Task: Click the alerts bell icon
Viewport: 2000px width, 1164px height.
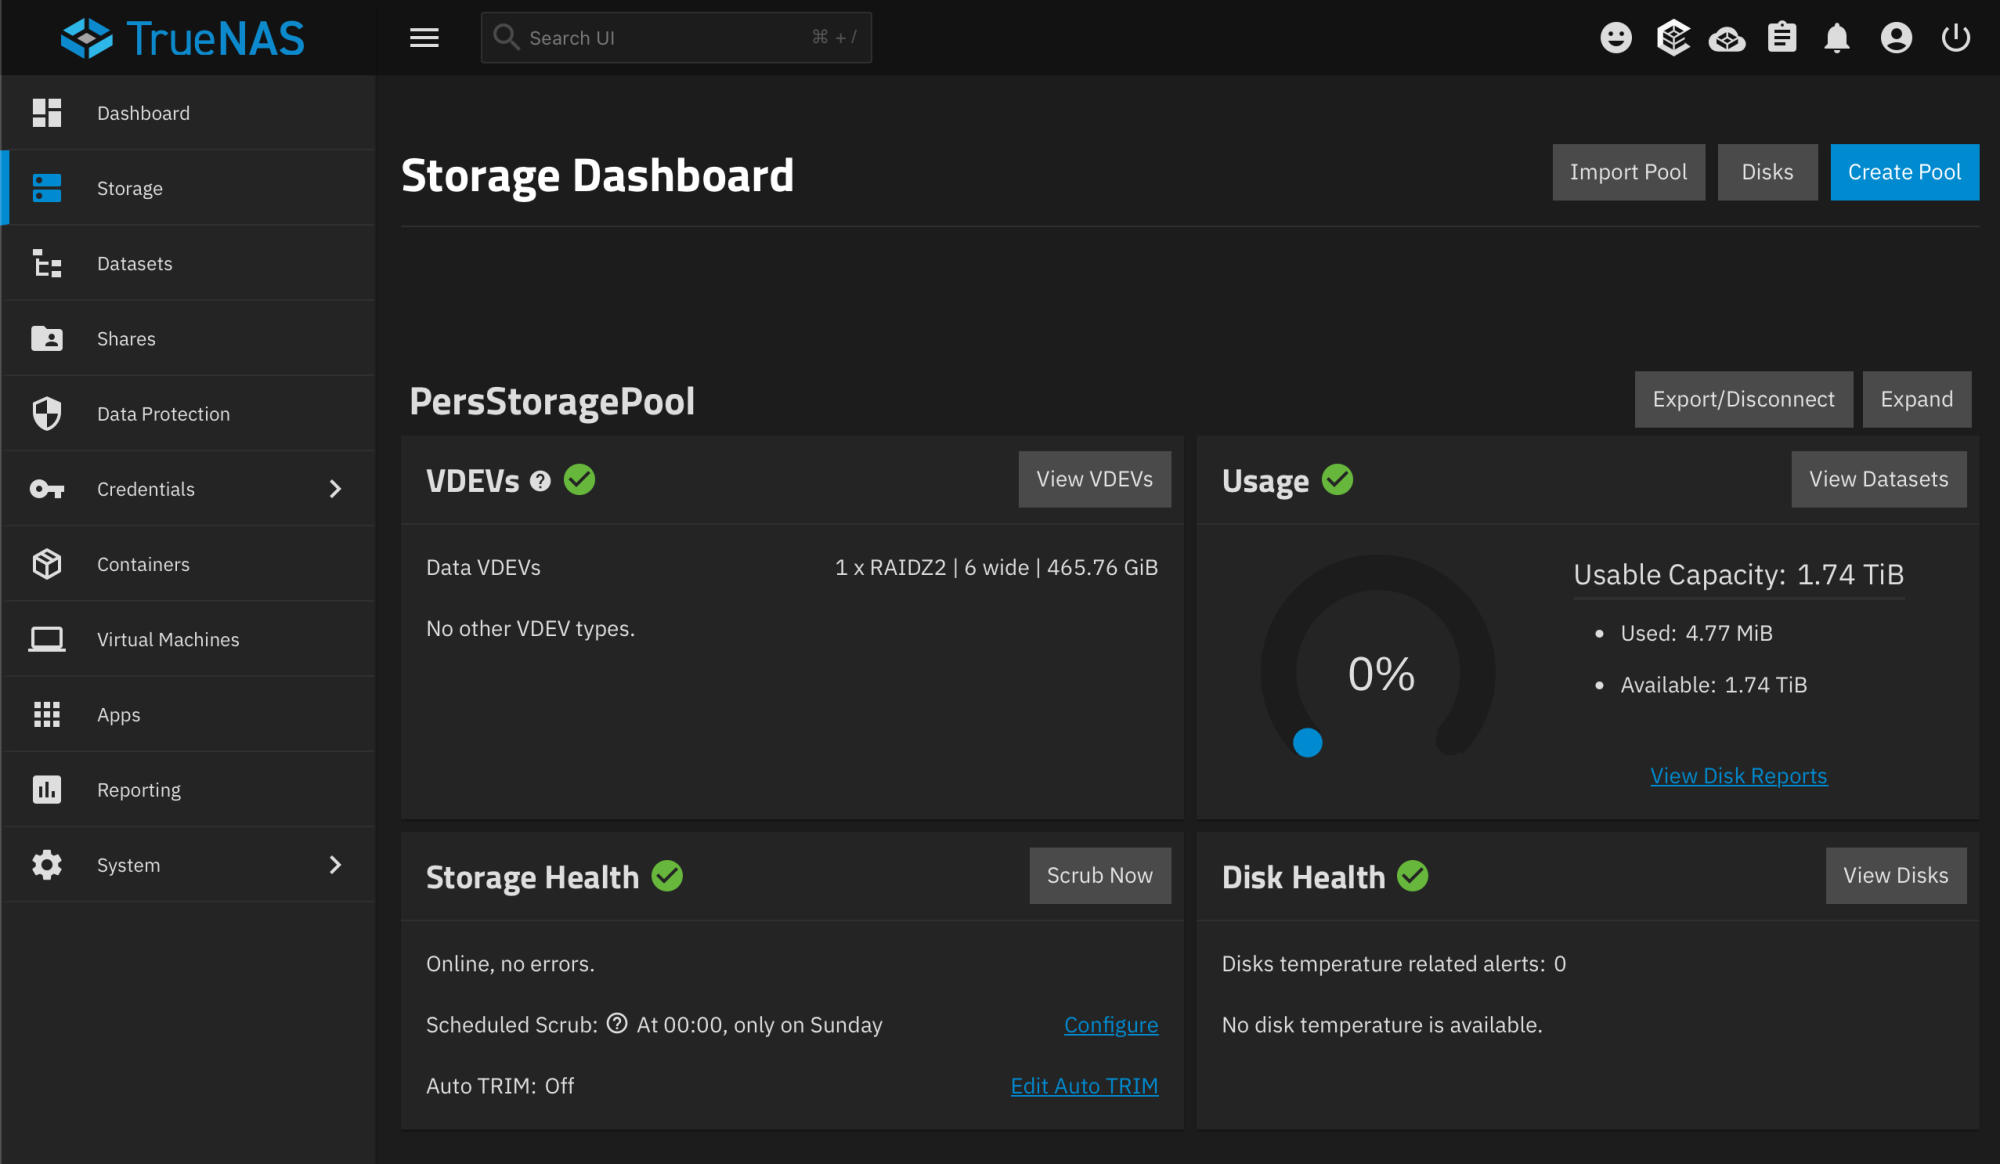Action: point(1837,38)
